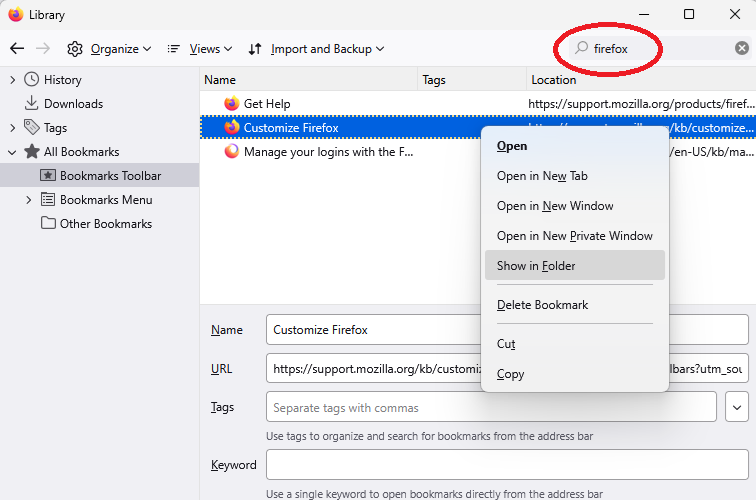Click the Bookmarks Menu list icon

tap(48, 199)
